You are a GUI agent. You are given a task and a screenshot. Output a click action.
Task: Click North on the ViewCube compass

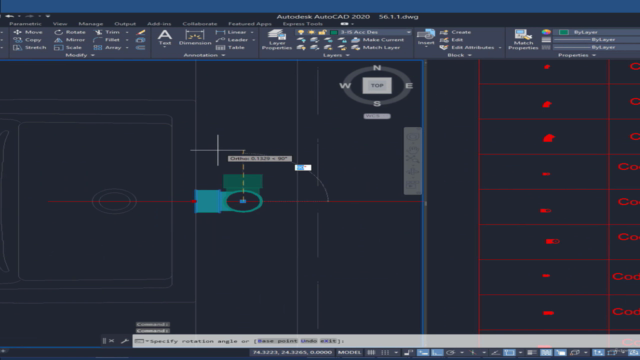(x=377, y=68)
